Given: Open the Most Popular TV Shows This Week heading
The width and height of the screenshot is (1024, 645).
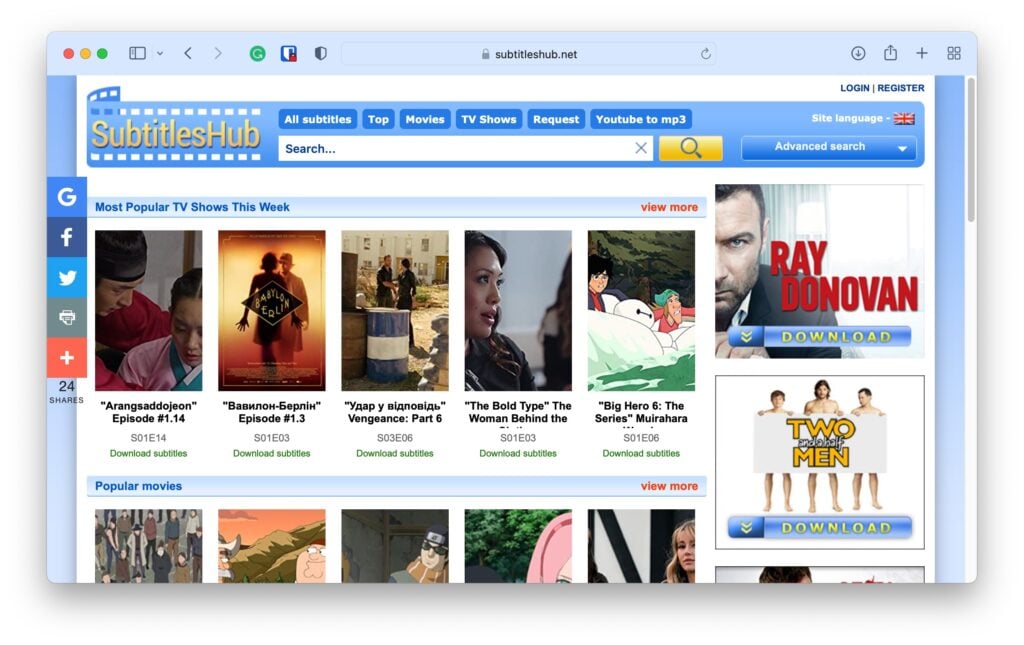Looking at the screenshot, I should pyautogui.click(x=192, y=207).
